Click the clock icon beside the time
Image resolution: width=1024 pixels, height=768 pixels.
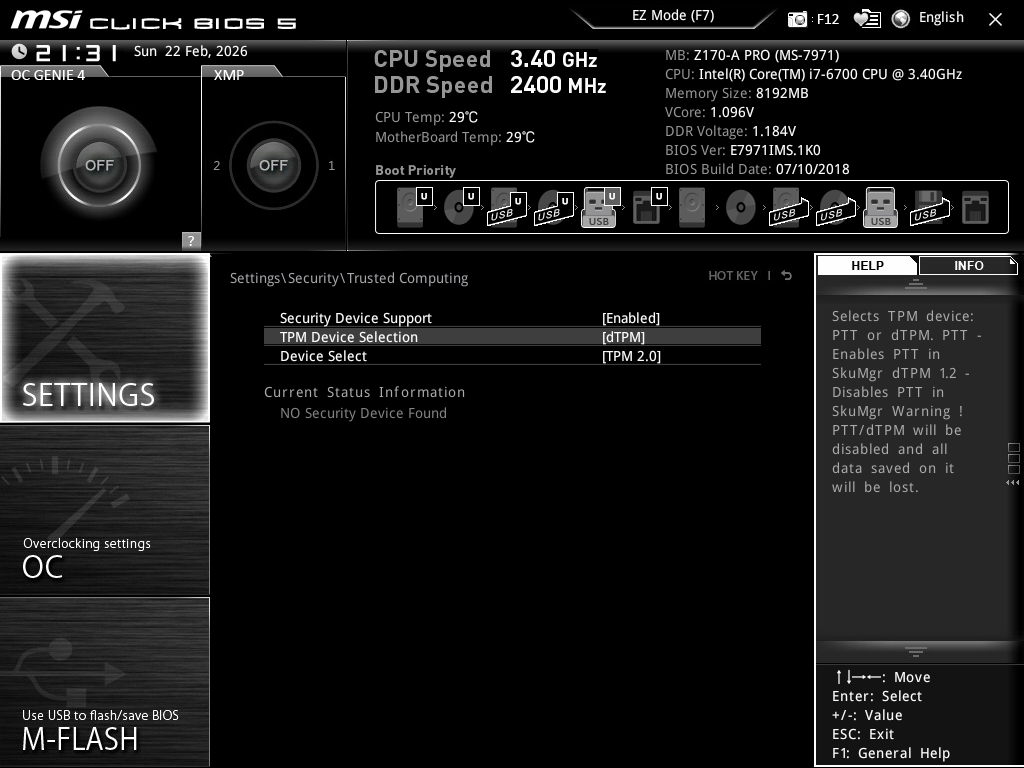(19, 51)
